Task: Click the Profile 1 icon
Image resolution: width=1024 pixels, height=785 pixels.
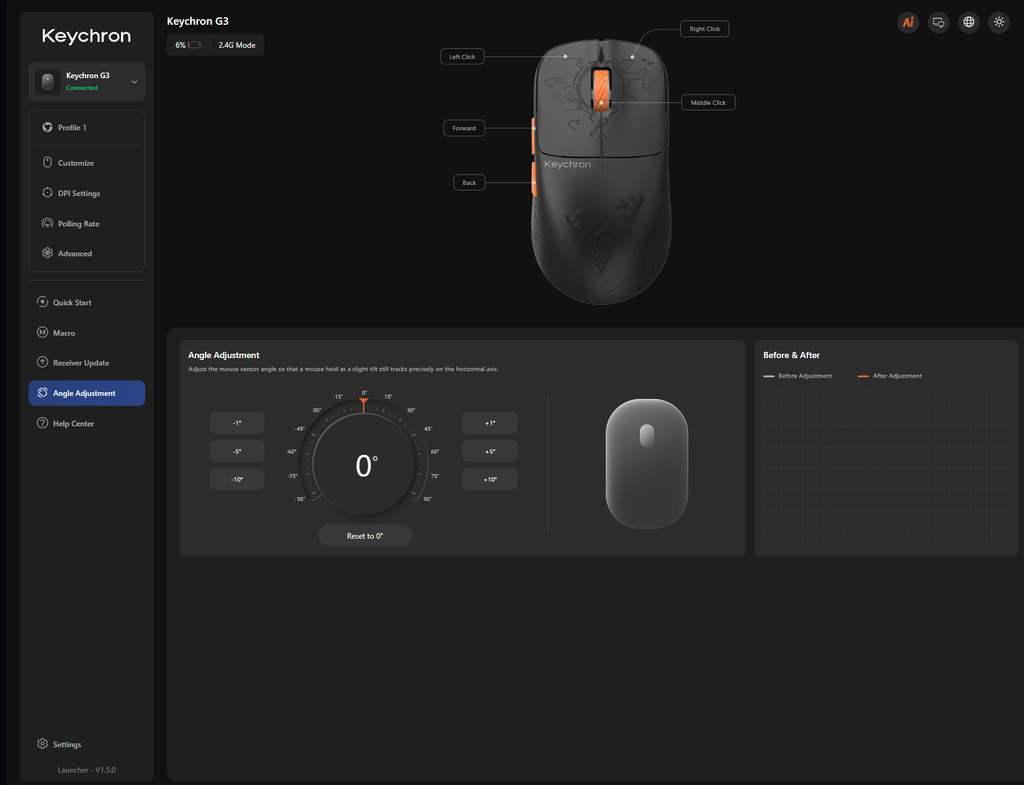Action: pyautogui.click(x=47, y=127)
